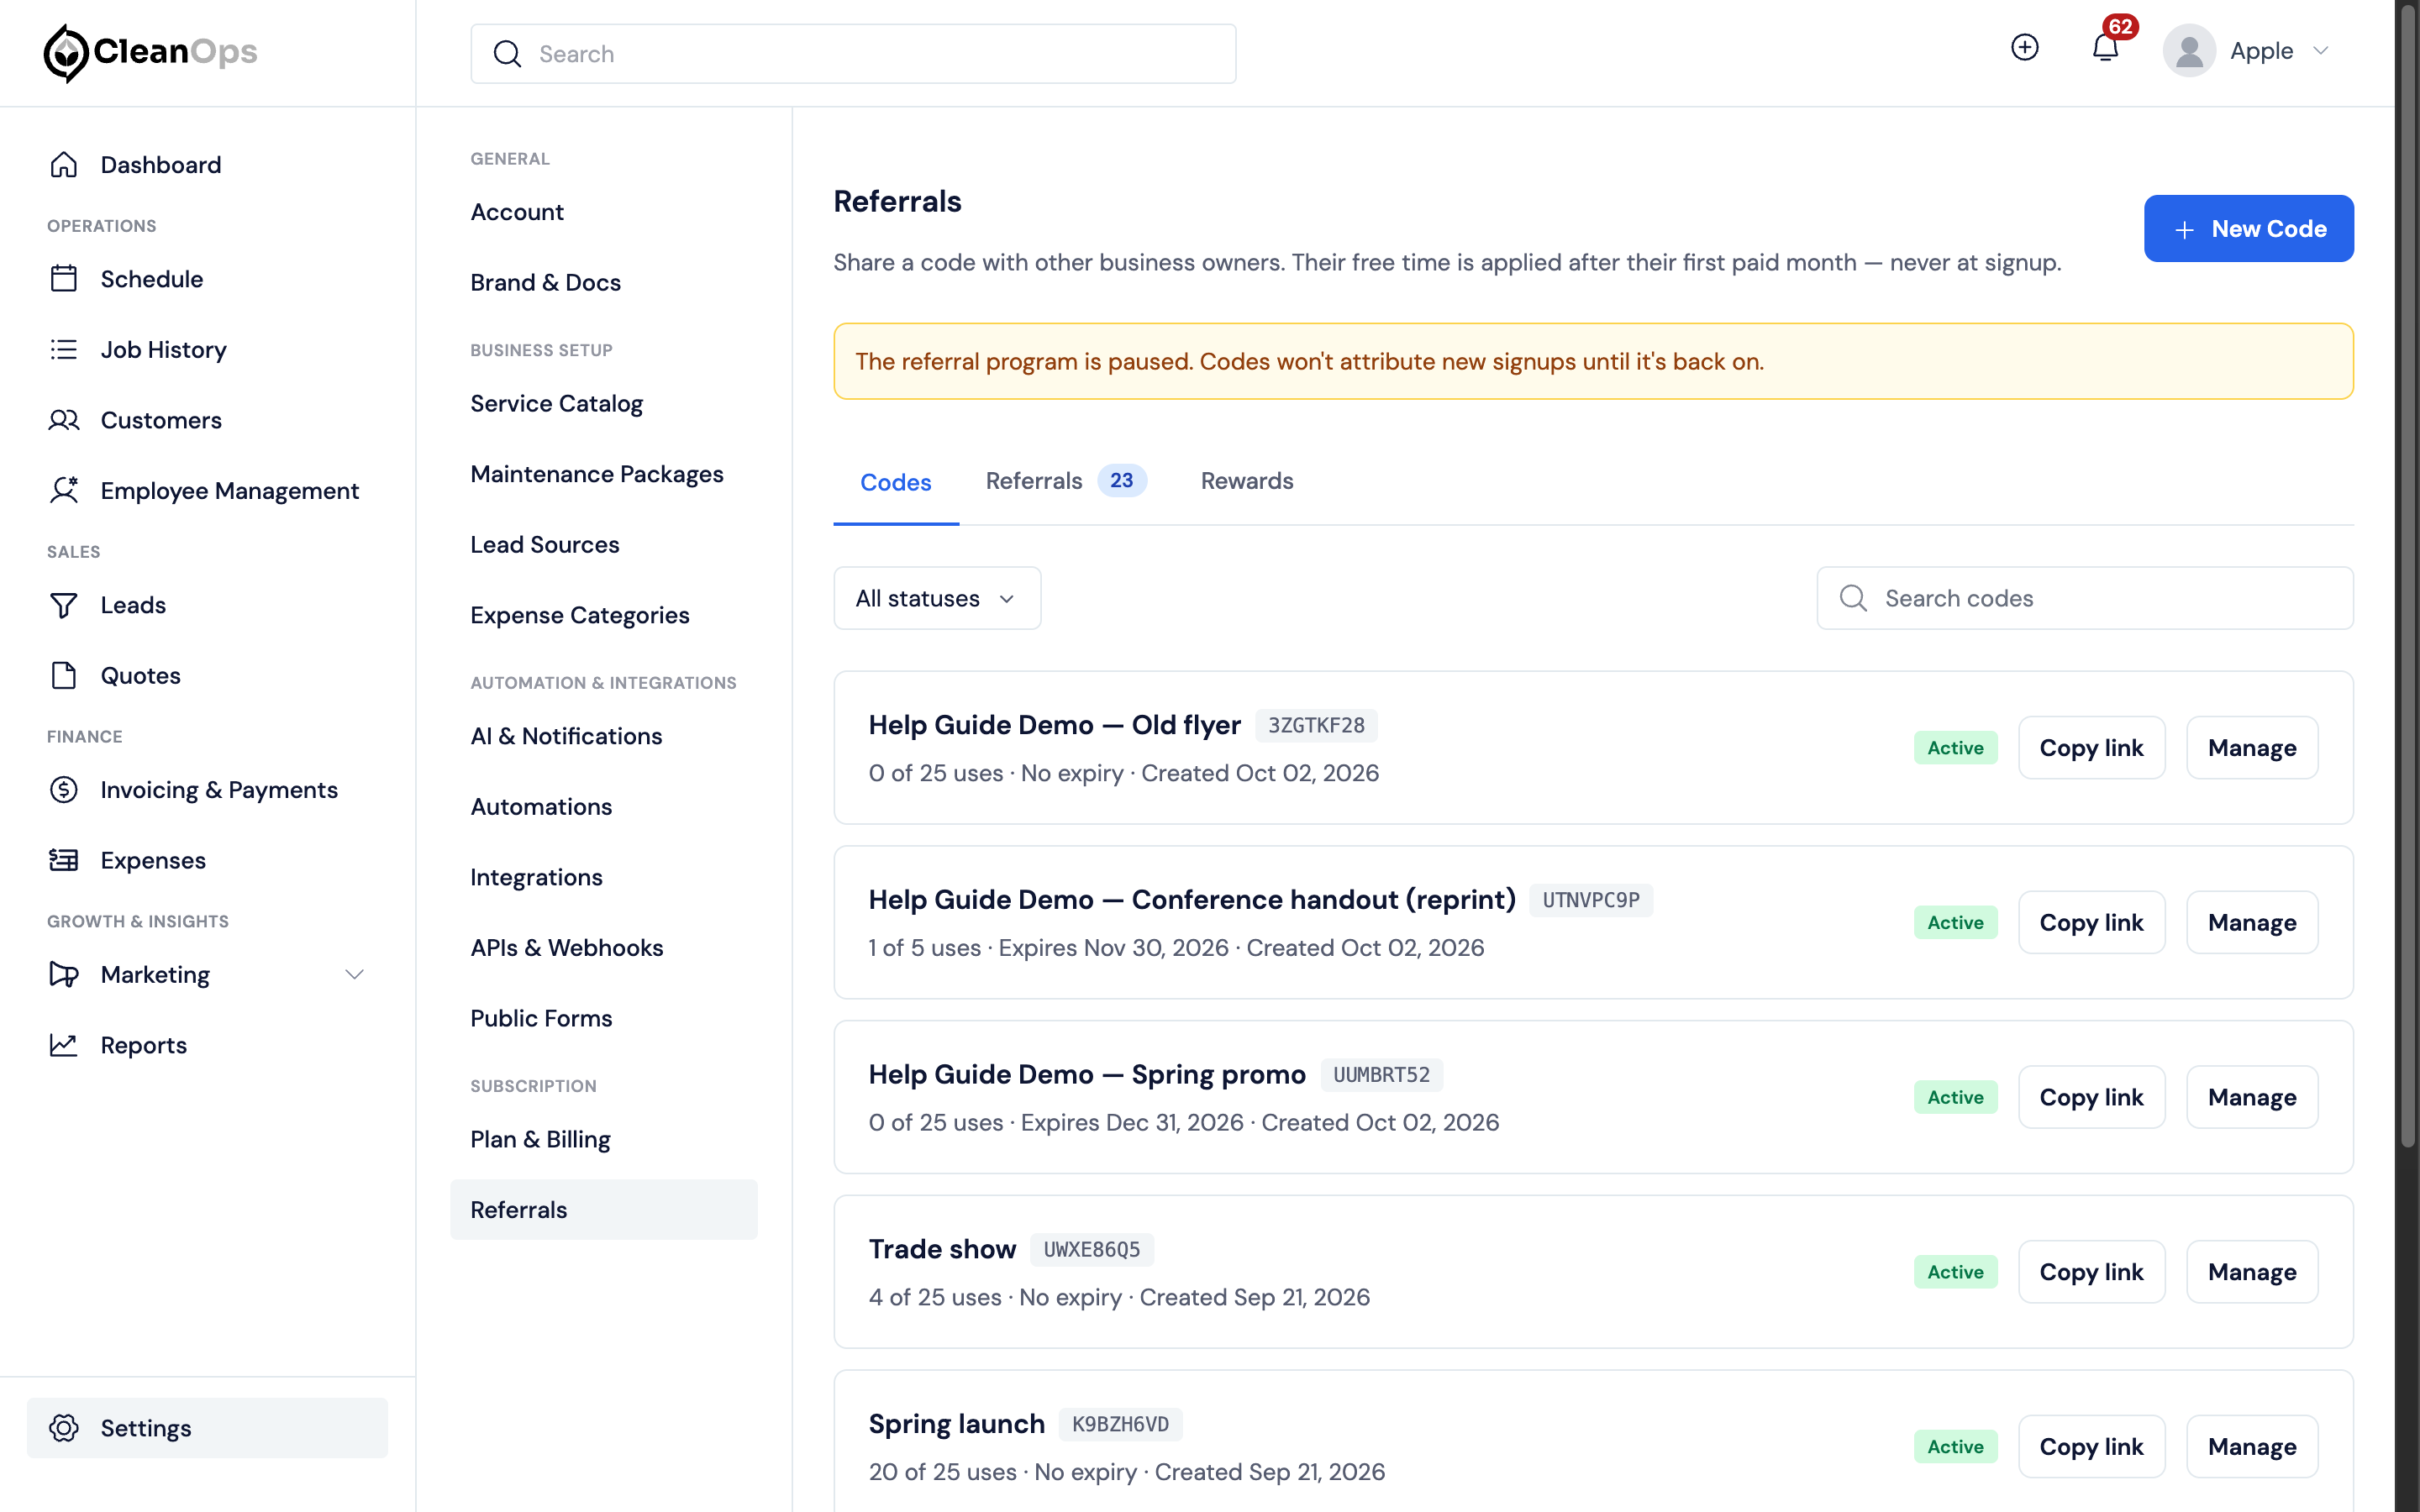2420x1512 pixels.
Task: Expand the Marketing menu chevron
Action: 354,974
